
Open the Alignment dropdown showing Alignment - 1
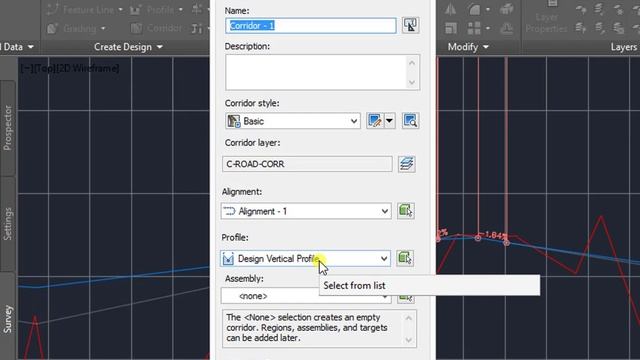(306, 211)
